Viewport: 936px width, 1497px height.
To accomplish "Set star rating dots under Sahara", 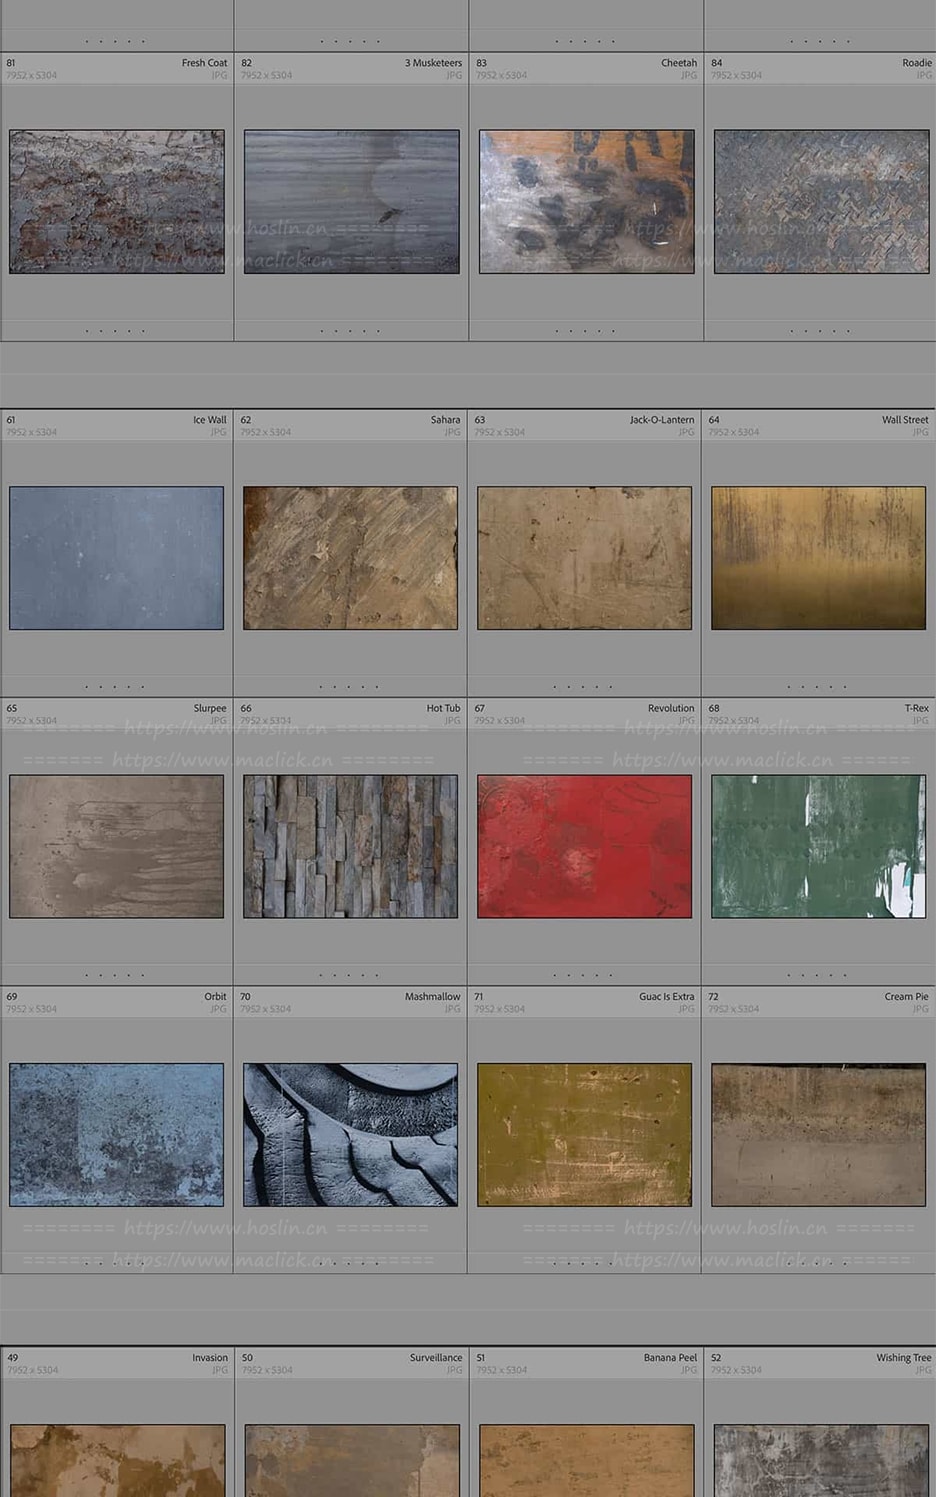I will pyautogui.click(x=349, y=687).
